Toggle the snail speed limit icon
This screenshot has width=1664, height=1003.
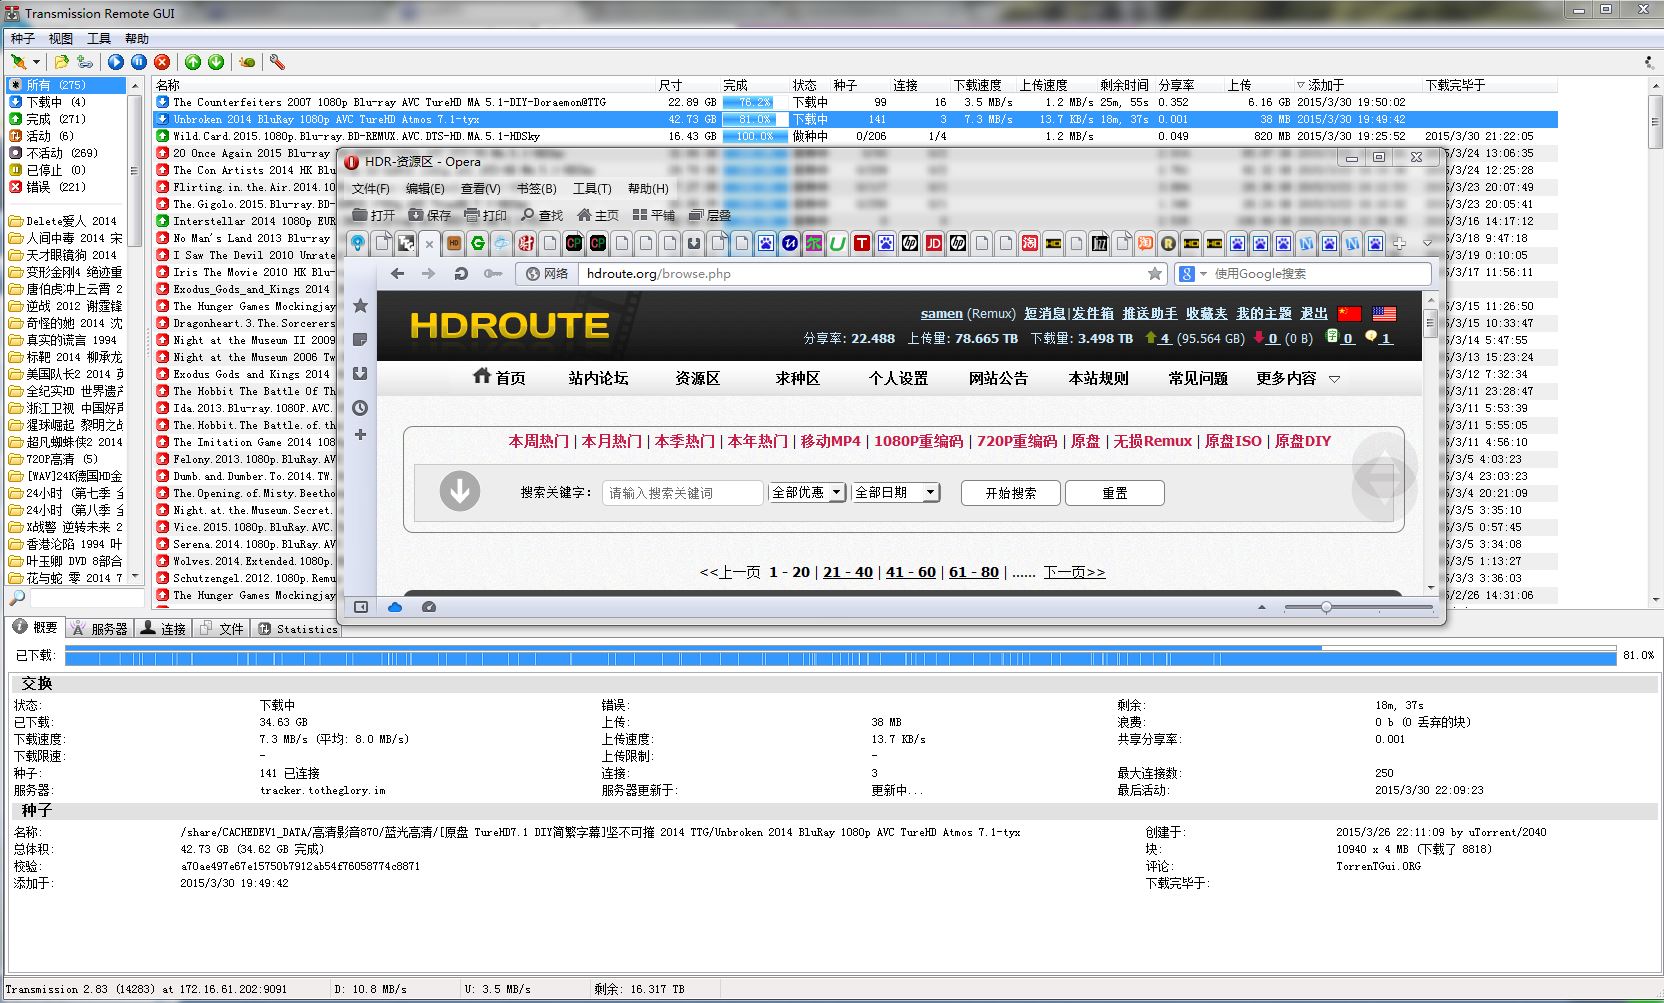click(247, 62)
